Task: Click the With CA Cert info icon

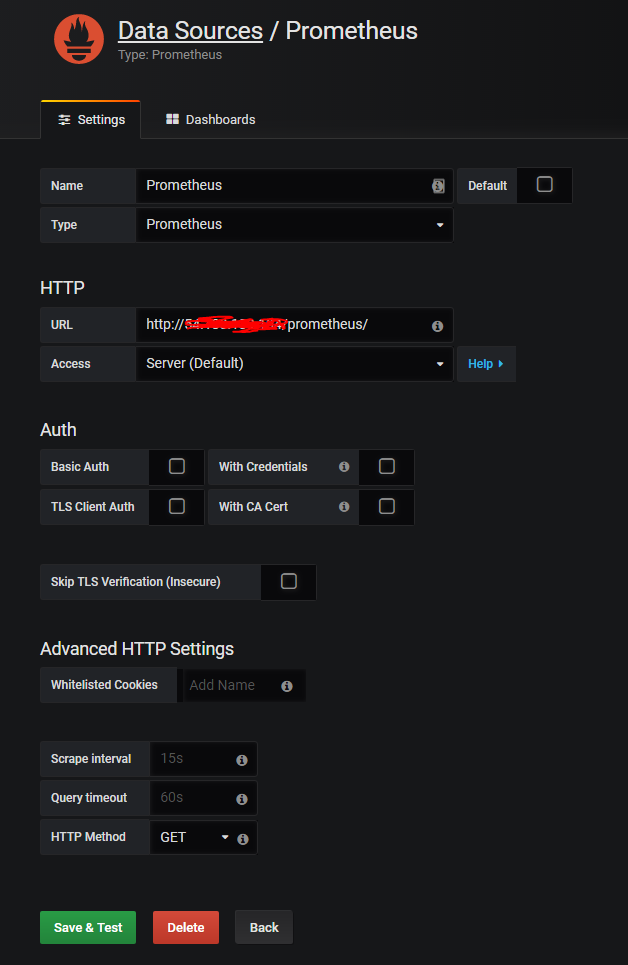Action: click(344, 507)
